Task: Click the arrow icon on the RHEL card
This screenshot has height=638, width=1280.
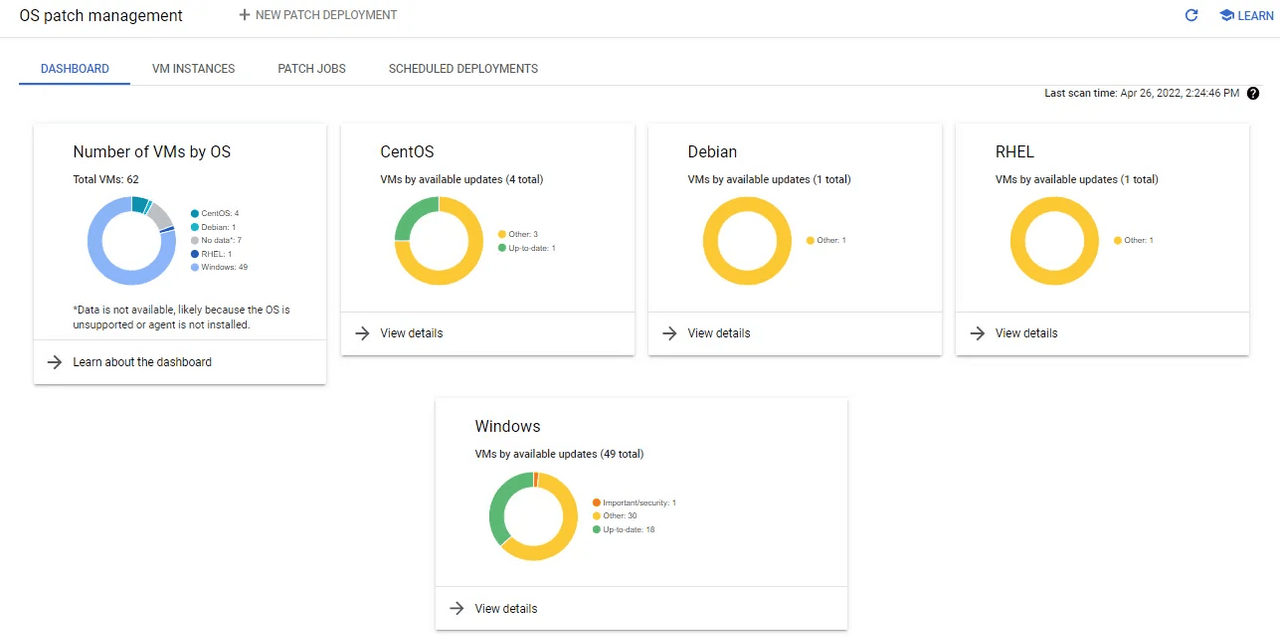Action: click(976, 333)
